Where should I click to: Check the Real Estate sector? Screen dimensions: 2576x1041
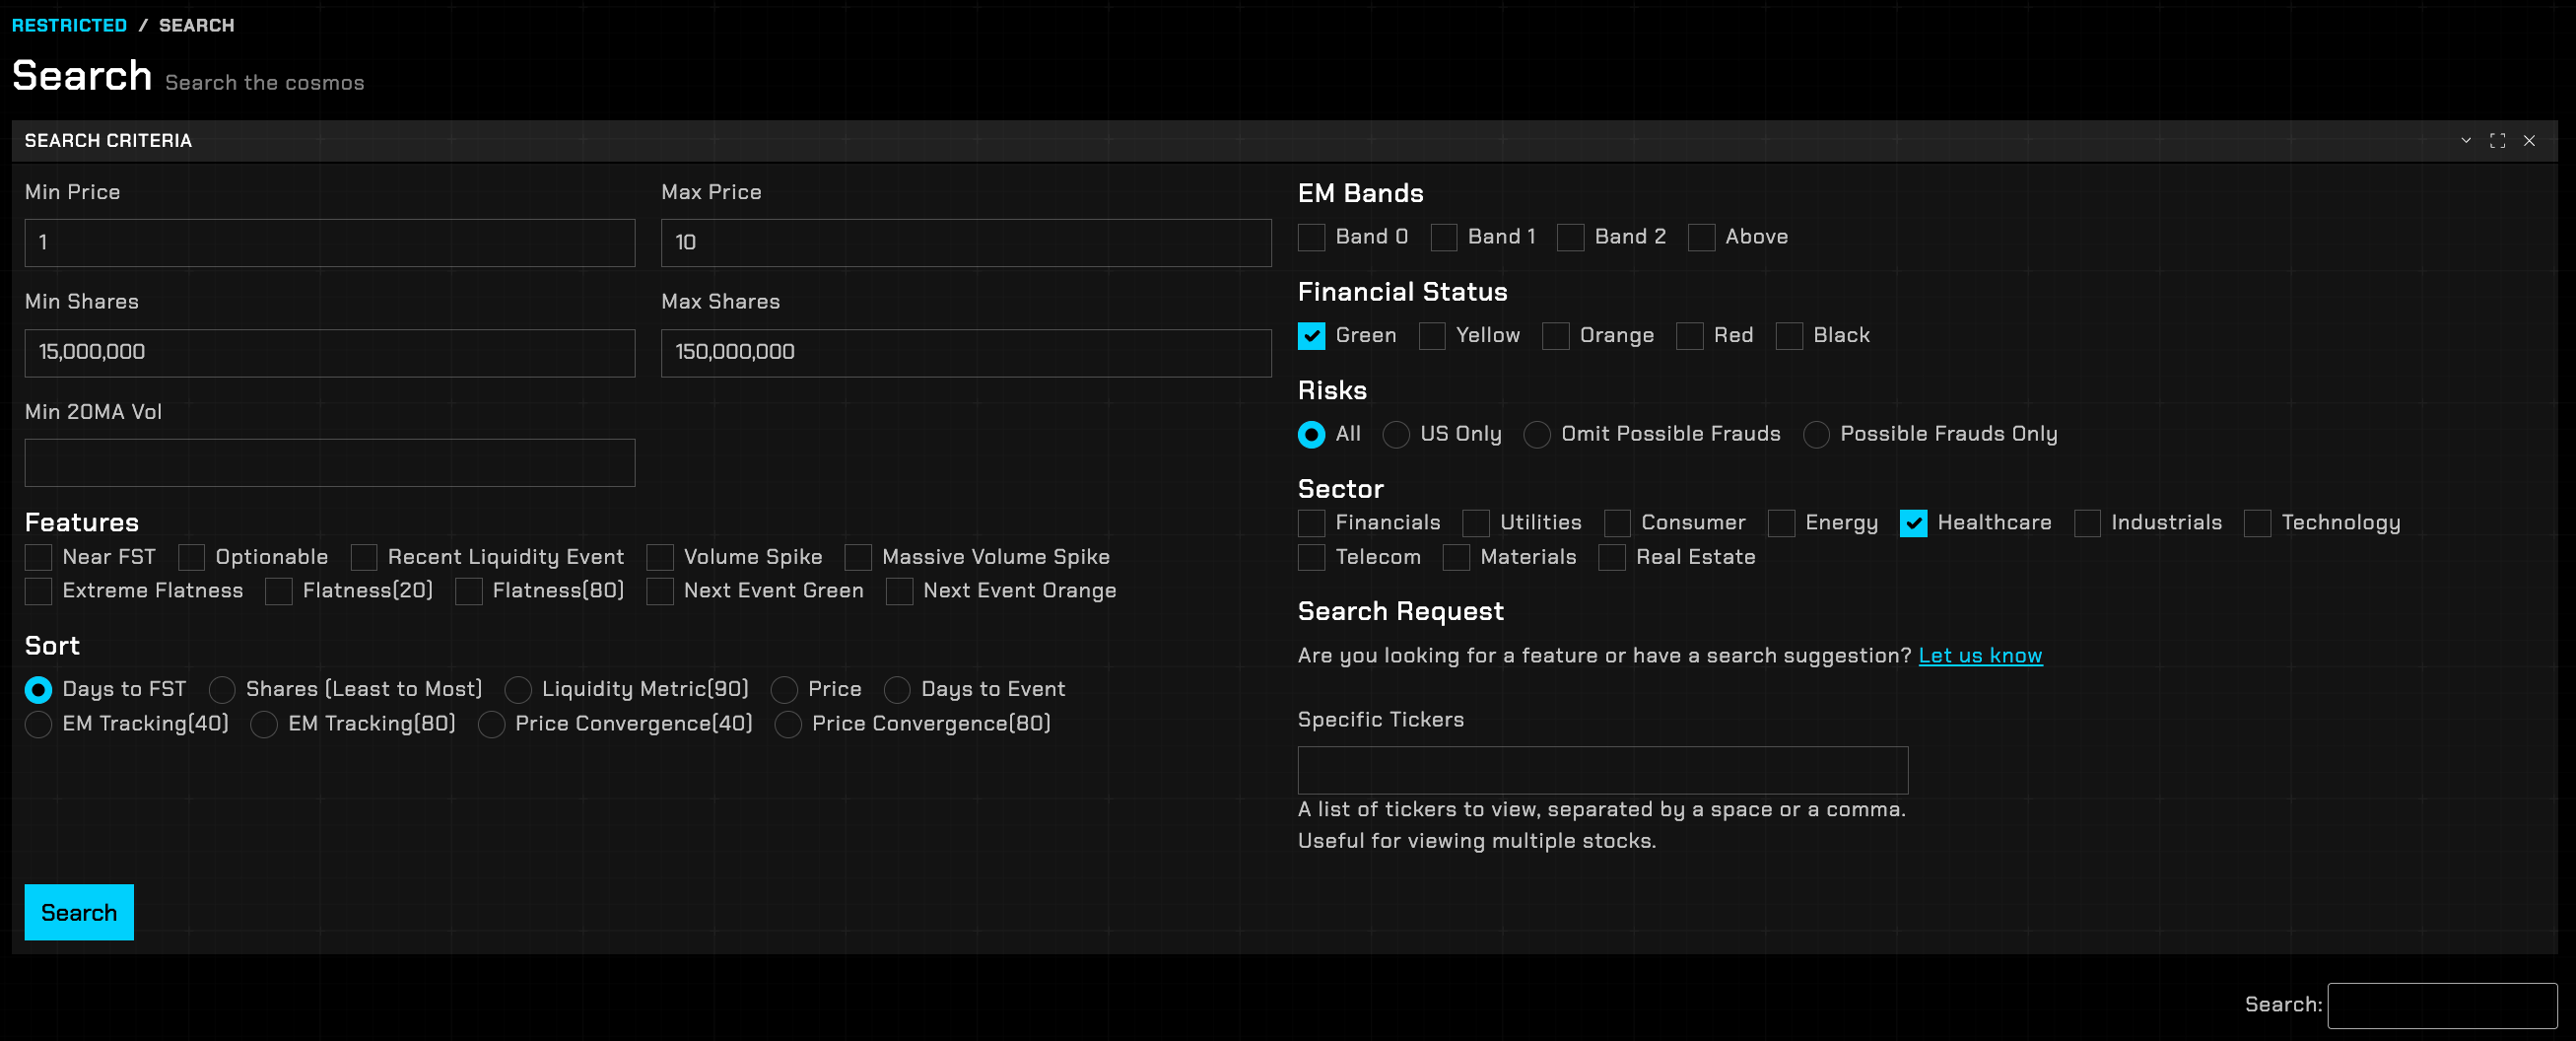tap(1612, 557)
